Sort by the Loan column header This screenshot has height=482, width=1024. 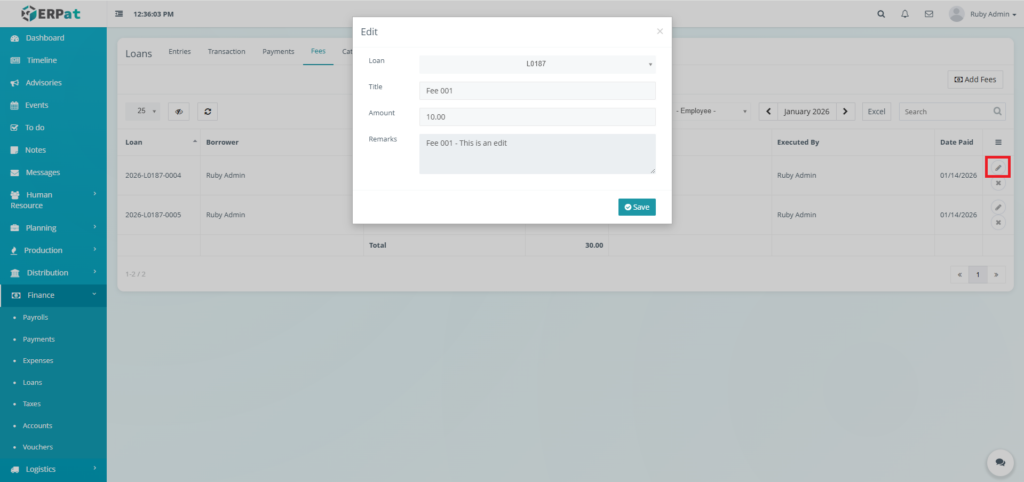tap(159, 142)
